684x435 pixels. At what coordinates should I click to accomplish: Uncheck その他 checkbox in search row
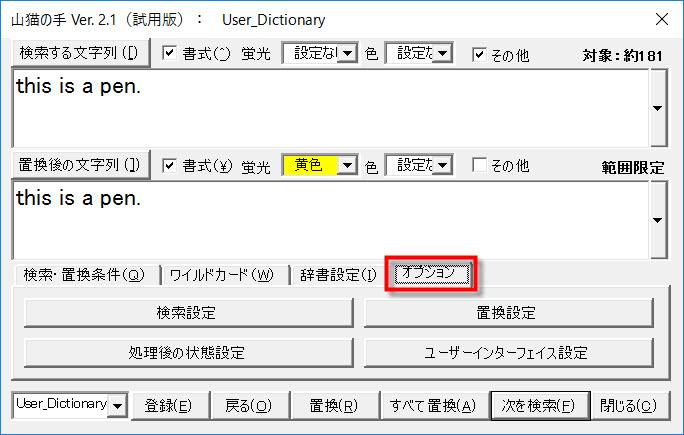480,53
